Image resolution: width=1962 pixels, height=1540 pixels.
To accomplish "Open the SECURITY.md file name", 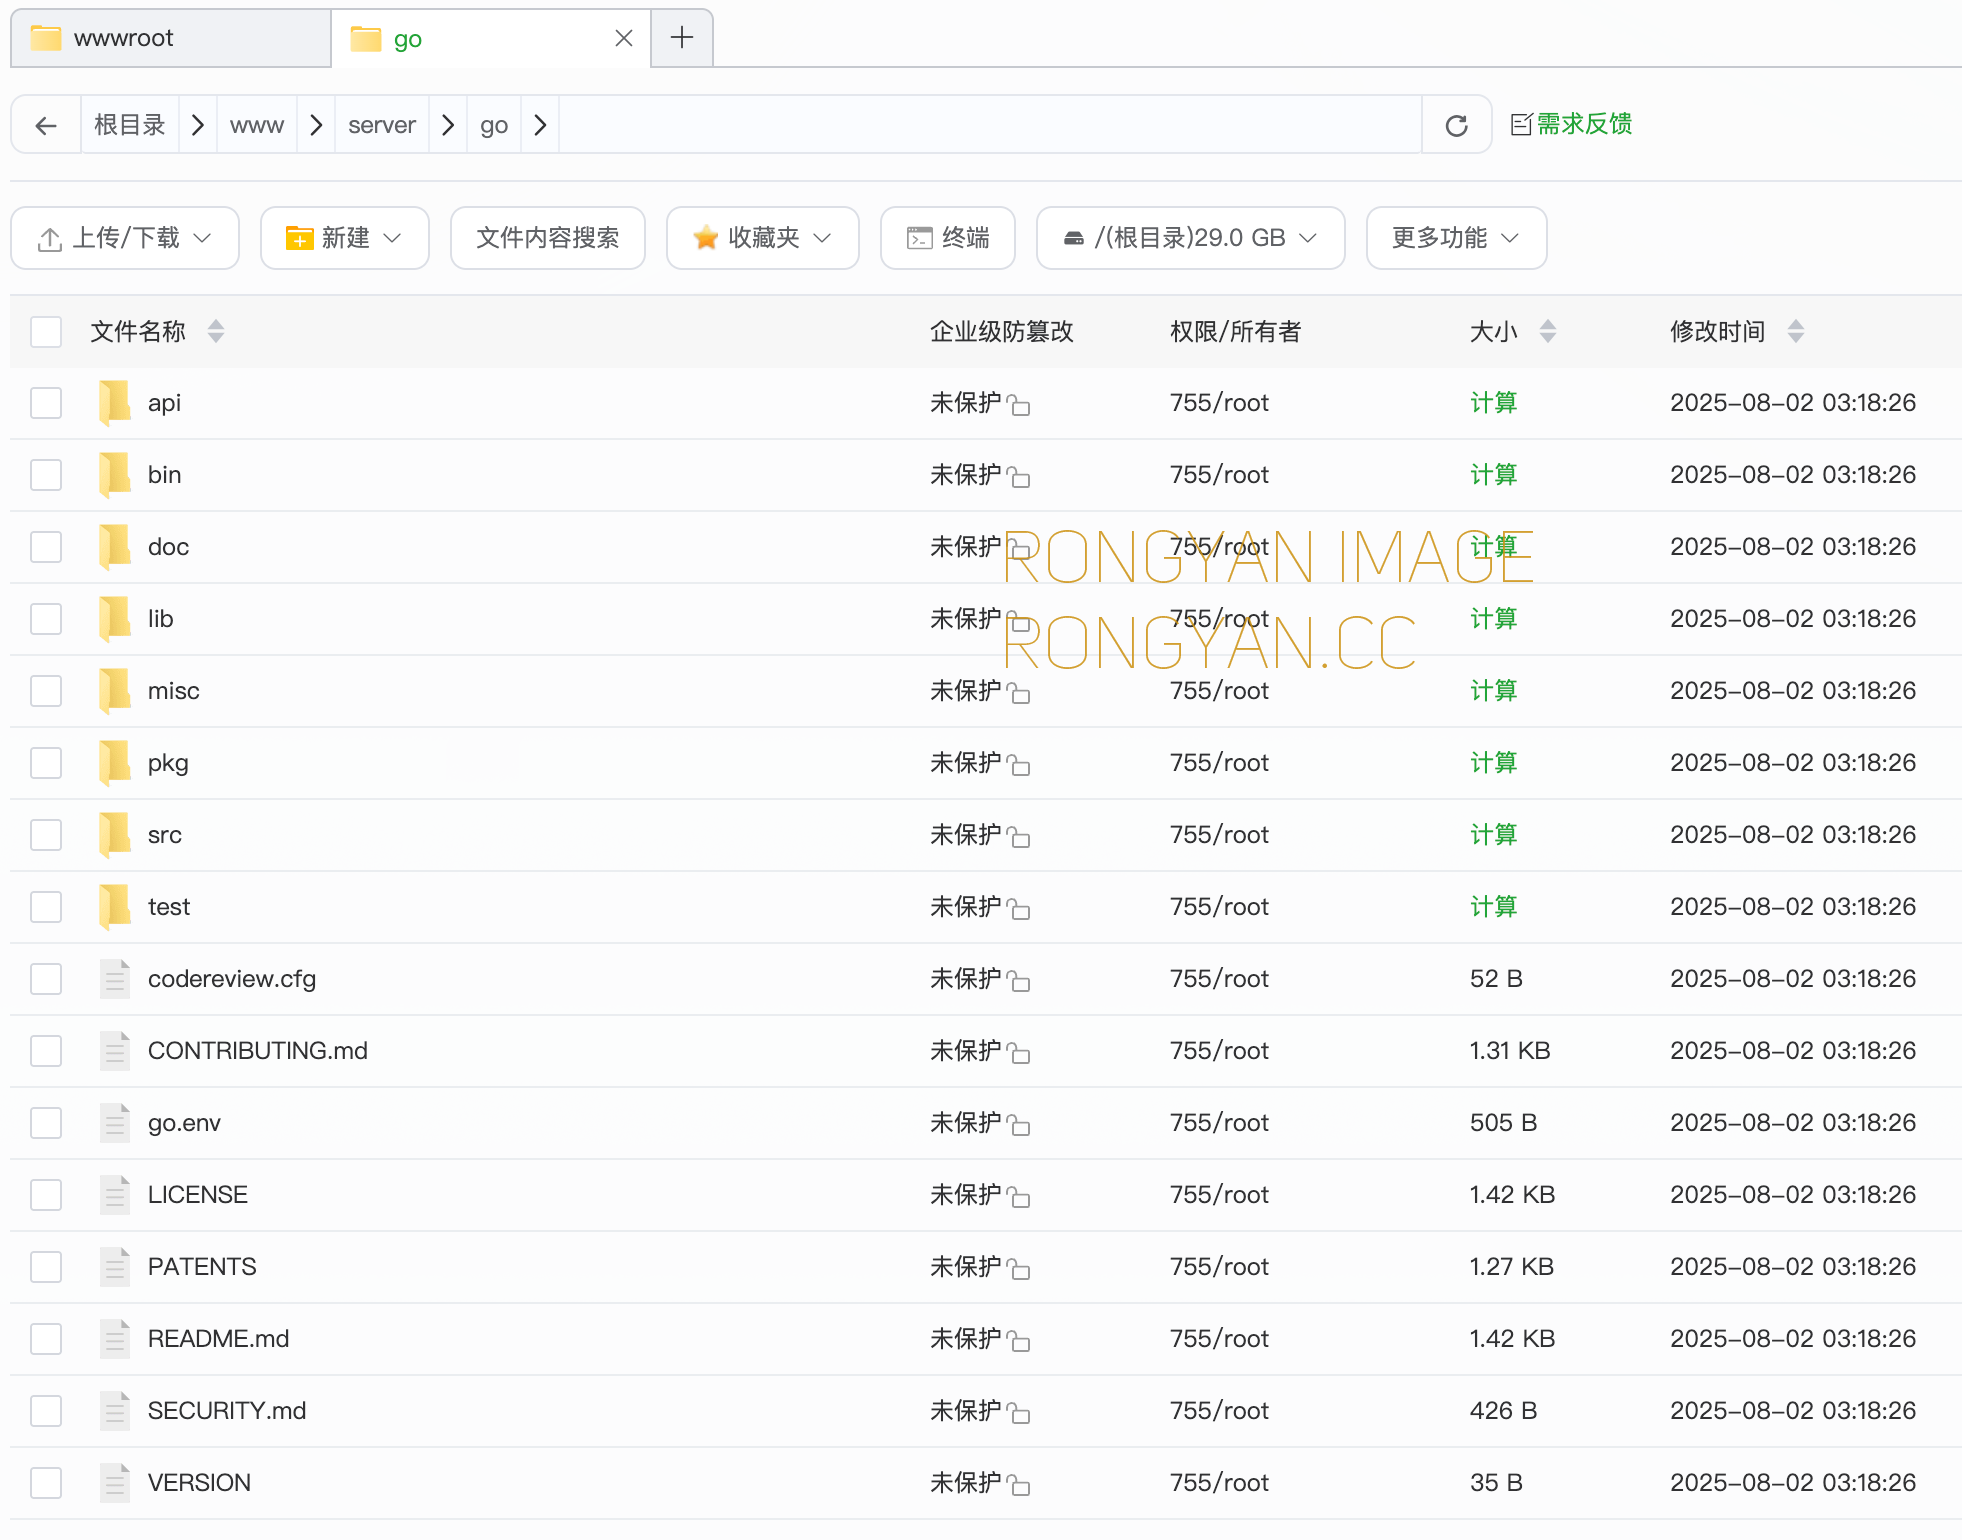I will [x=227, y=1411].
